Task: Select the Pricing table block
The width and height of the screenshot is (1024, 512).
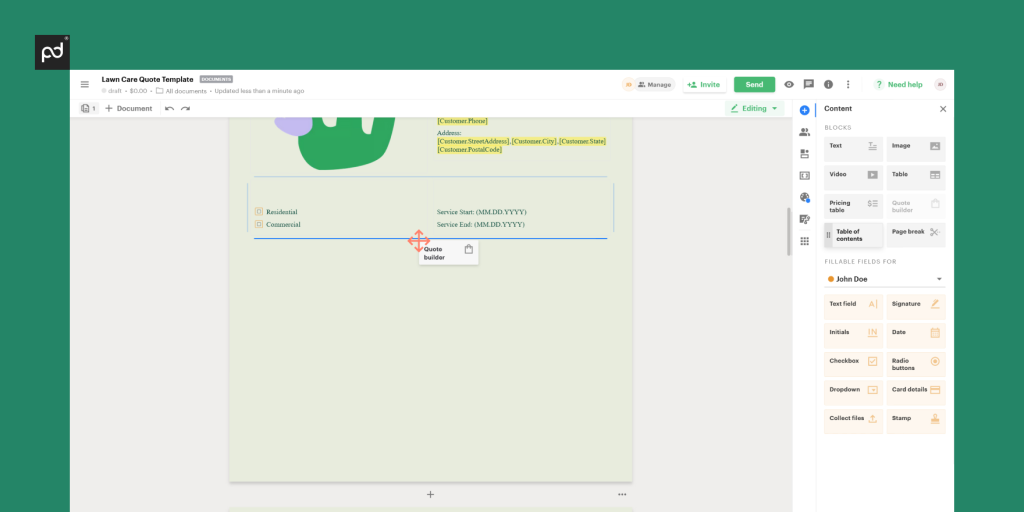Action: point(854,206)
